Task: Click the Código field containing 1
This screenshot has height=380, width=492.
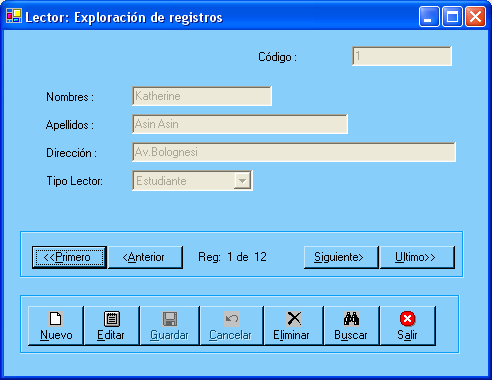Action: (x=402, y=56)
